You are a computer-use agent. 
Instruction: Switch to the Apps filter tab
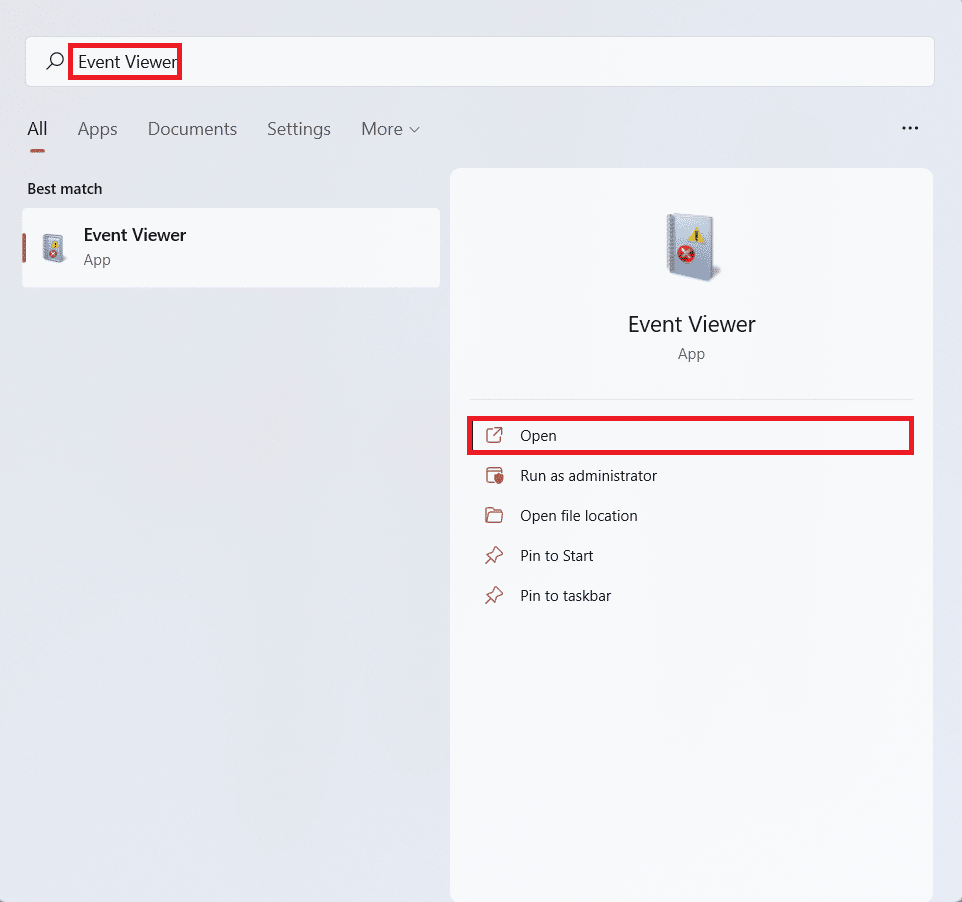point(97,129)
